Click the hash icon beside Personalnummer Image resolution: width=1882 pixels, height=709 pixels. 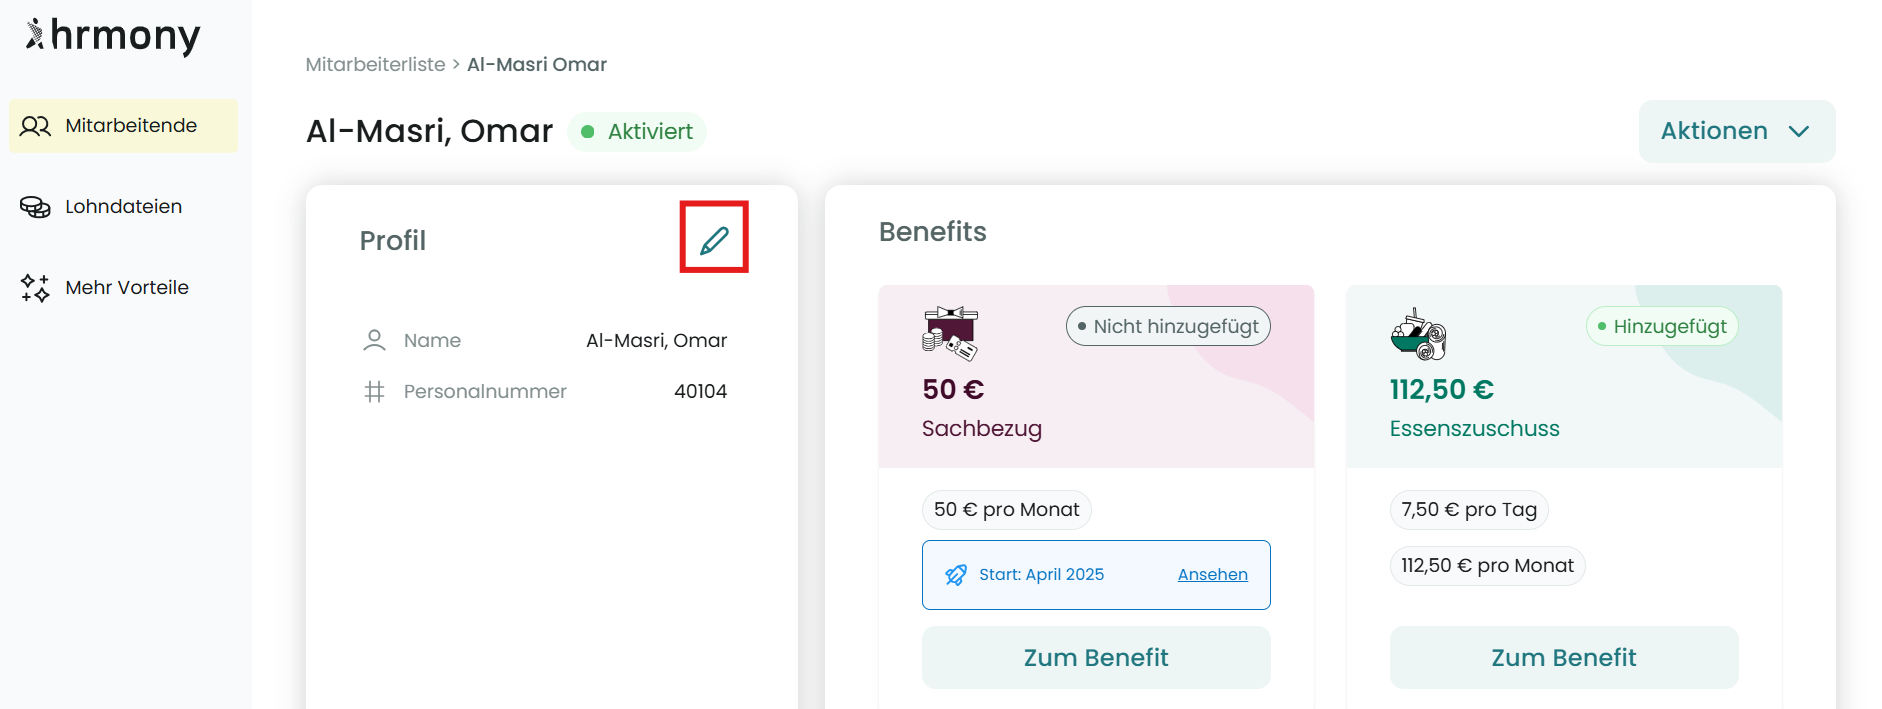pos(374,392)
